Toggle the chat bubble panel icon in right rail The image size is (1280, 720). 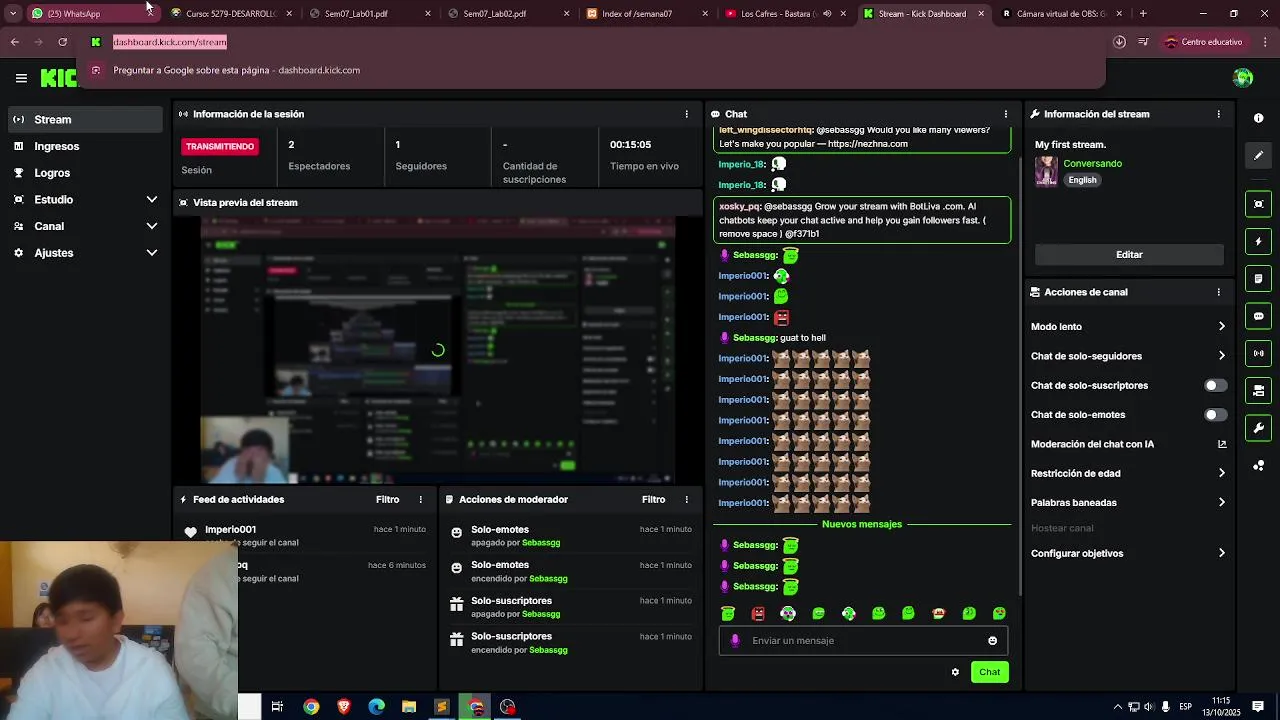tap(1258, 316)
